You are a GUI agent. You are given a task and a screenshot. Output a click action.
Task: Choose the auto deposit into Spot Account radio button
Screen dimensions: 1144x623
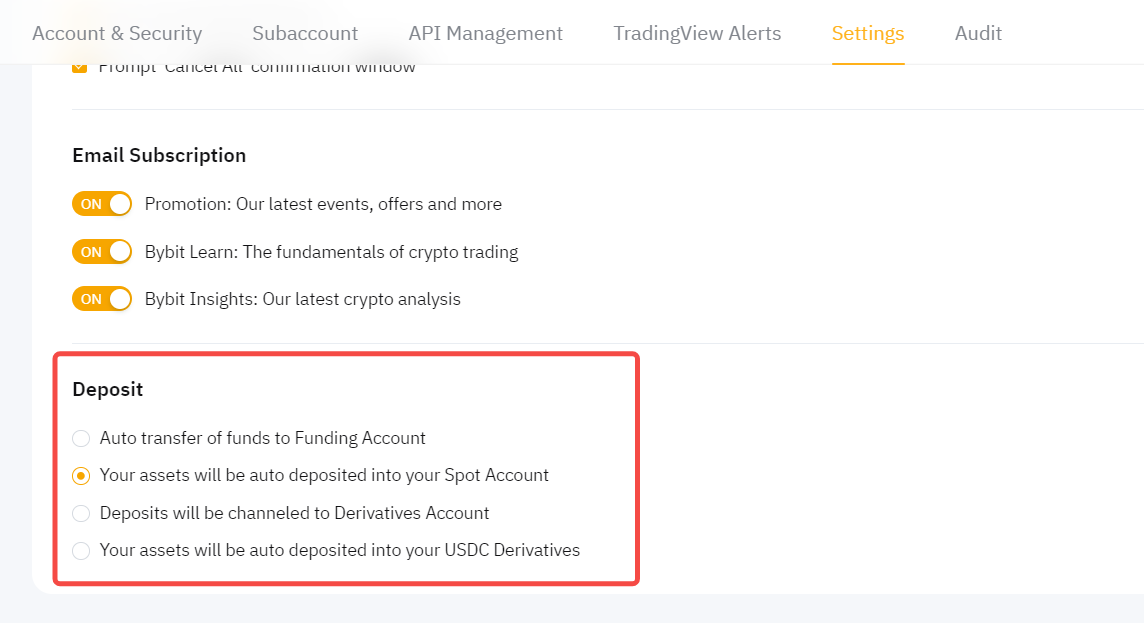(x=81, y=476)
